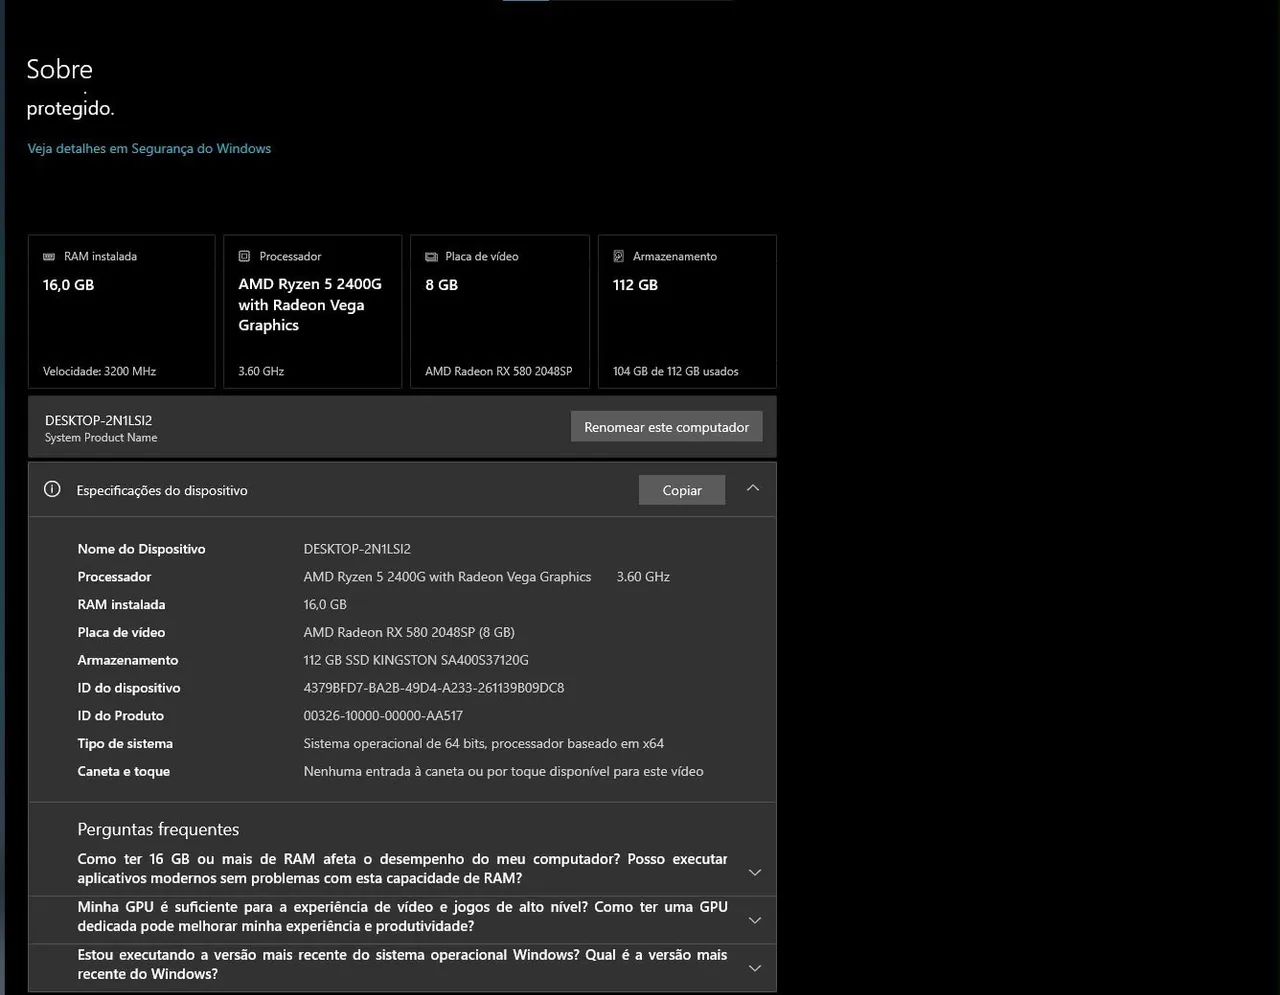Click the Tipo de sistema label

coord(125,744)
